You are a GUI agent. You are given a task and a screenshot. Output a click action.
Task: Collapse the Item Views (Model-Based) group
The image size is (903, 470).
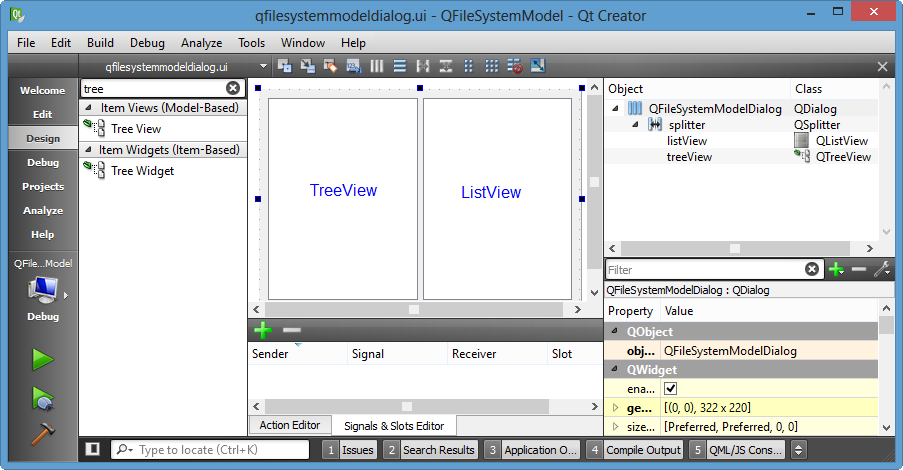tap(88, 108)
